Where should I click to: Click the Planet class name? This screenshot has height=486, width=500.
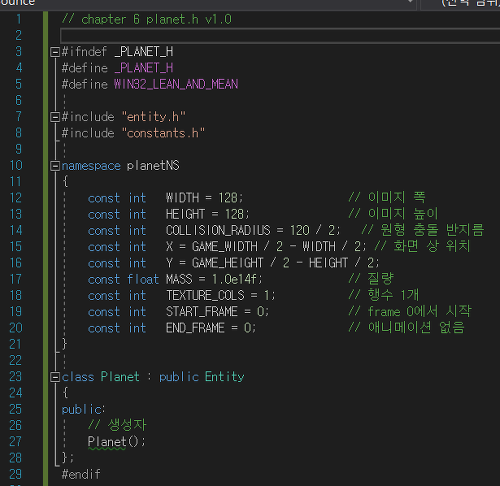120,377
